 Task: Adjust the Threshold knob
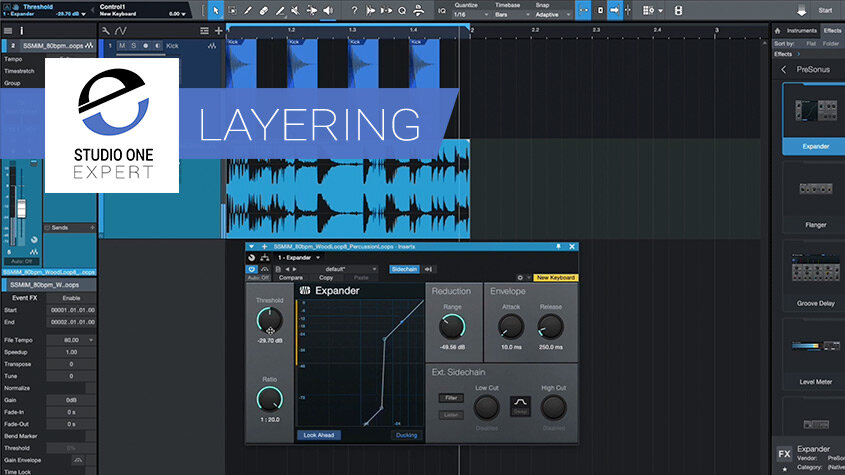coord(269,320)
